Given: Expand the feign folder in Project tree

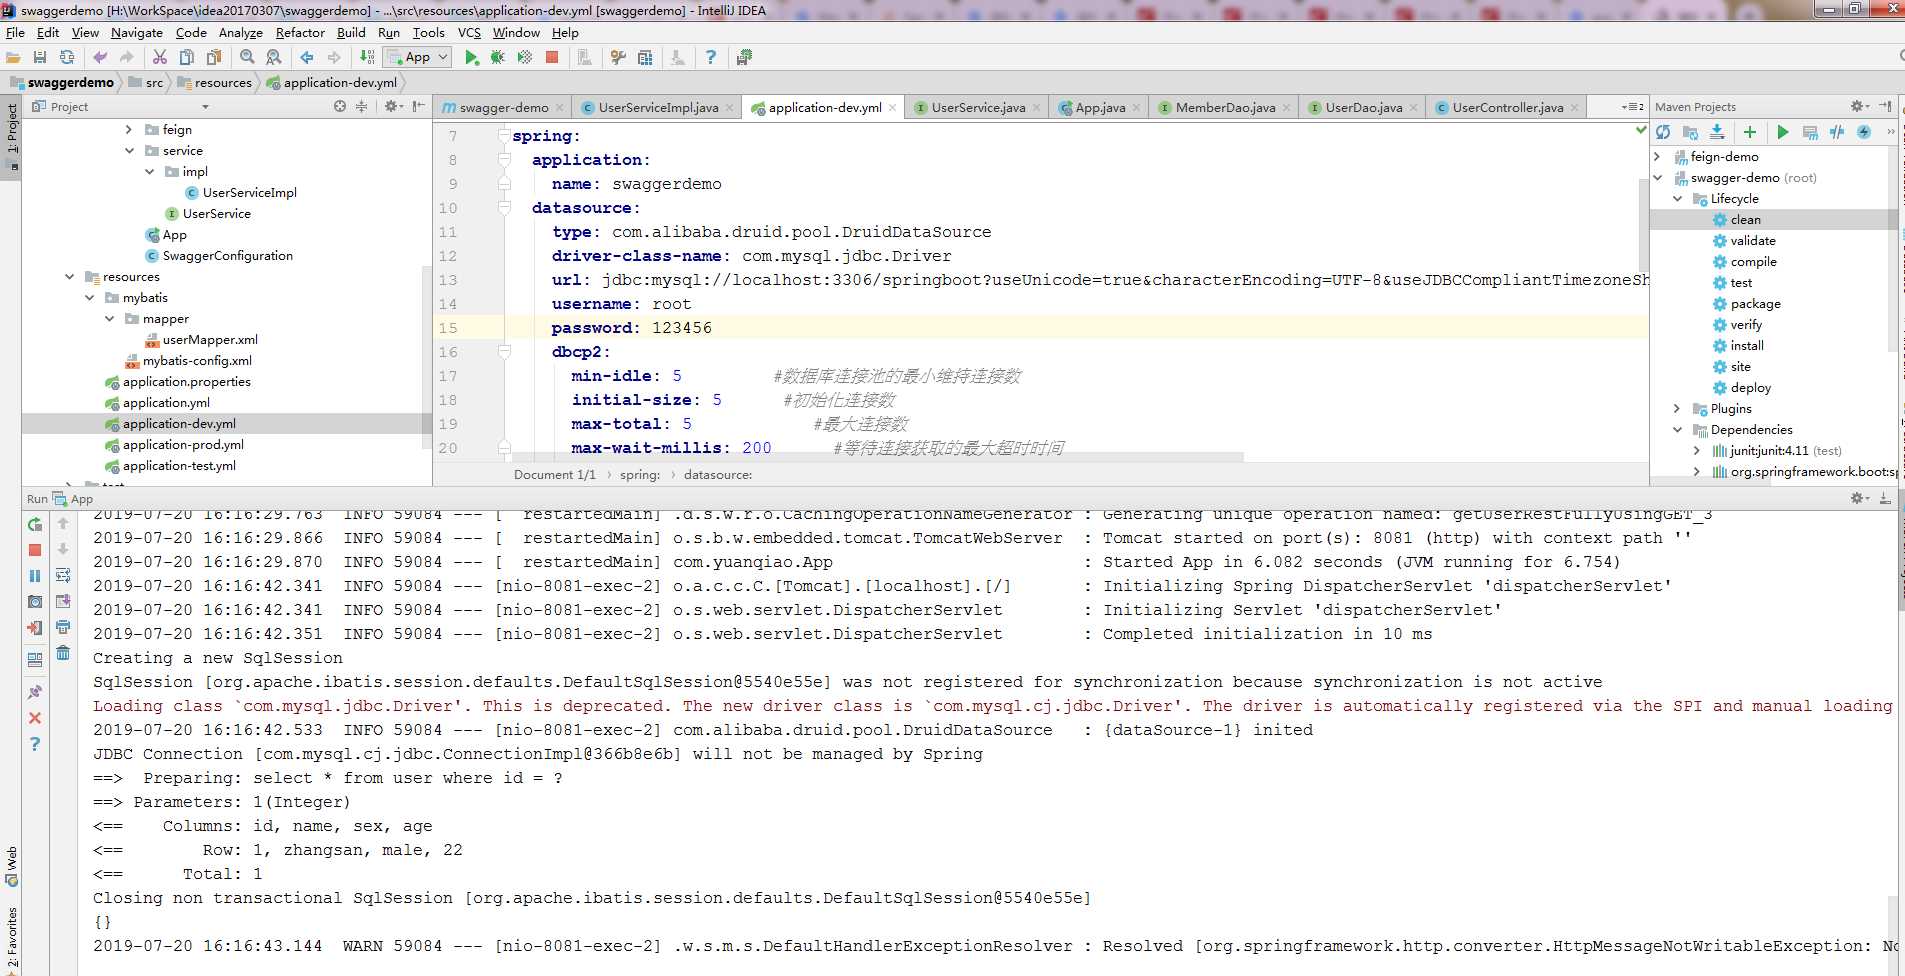Looking at the screenshot, I should pos(129,130).
